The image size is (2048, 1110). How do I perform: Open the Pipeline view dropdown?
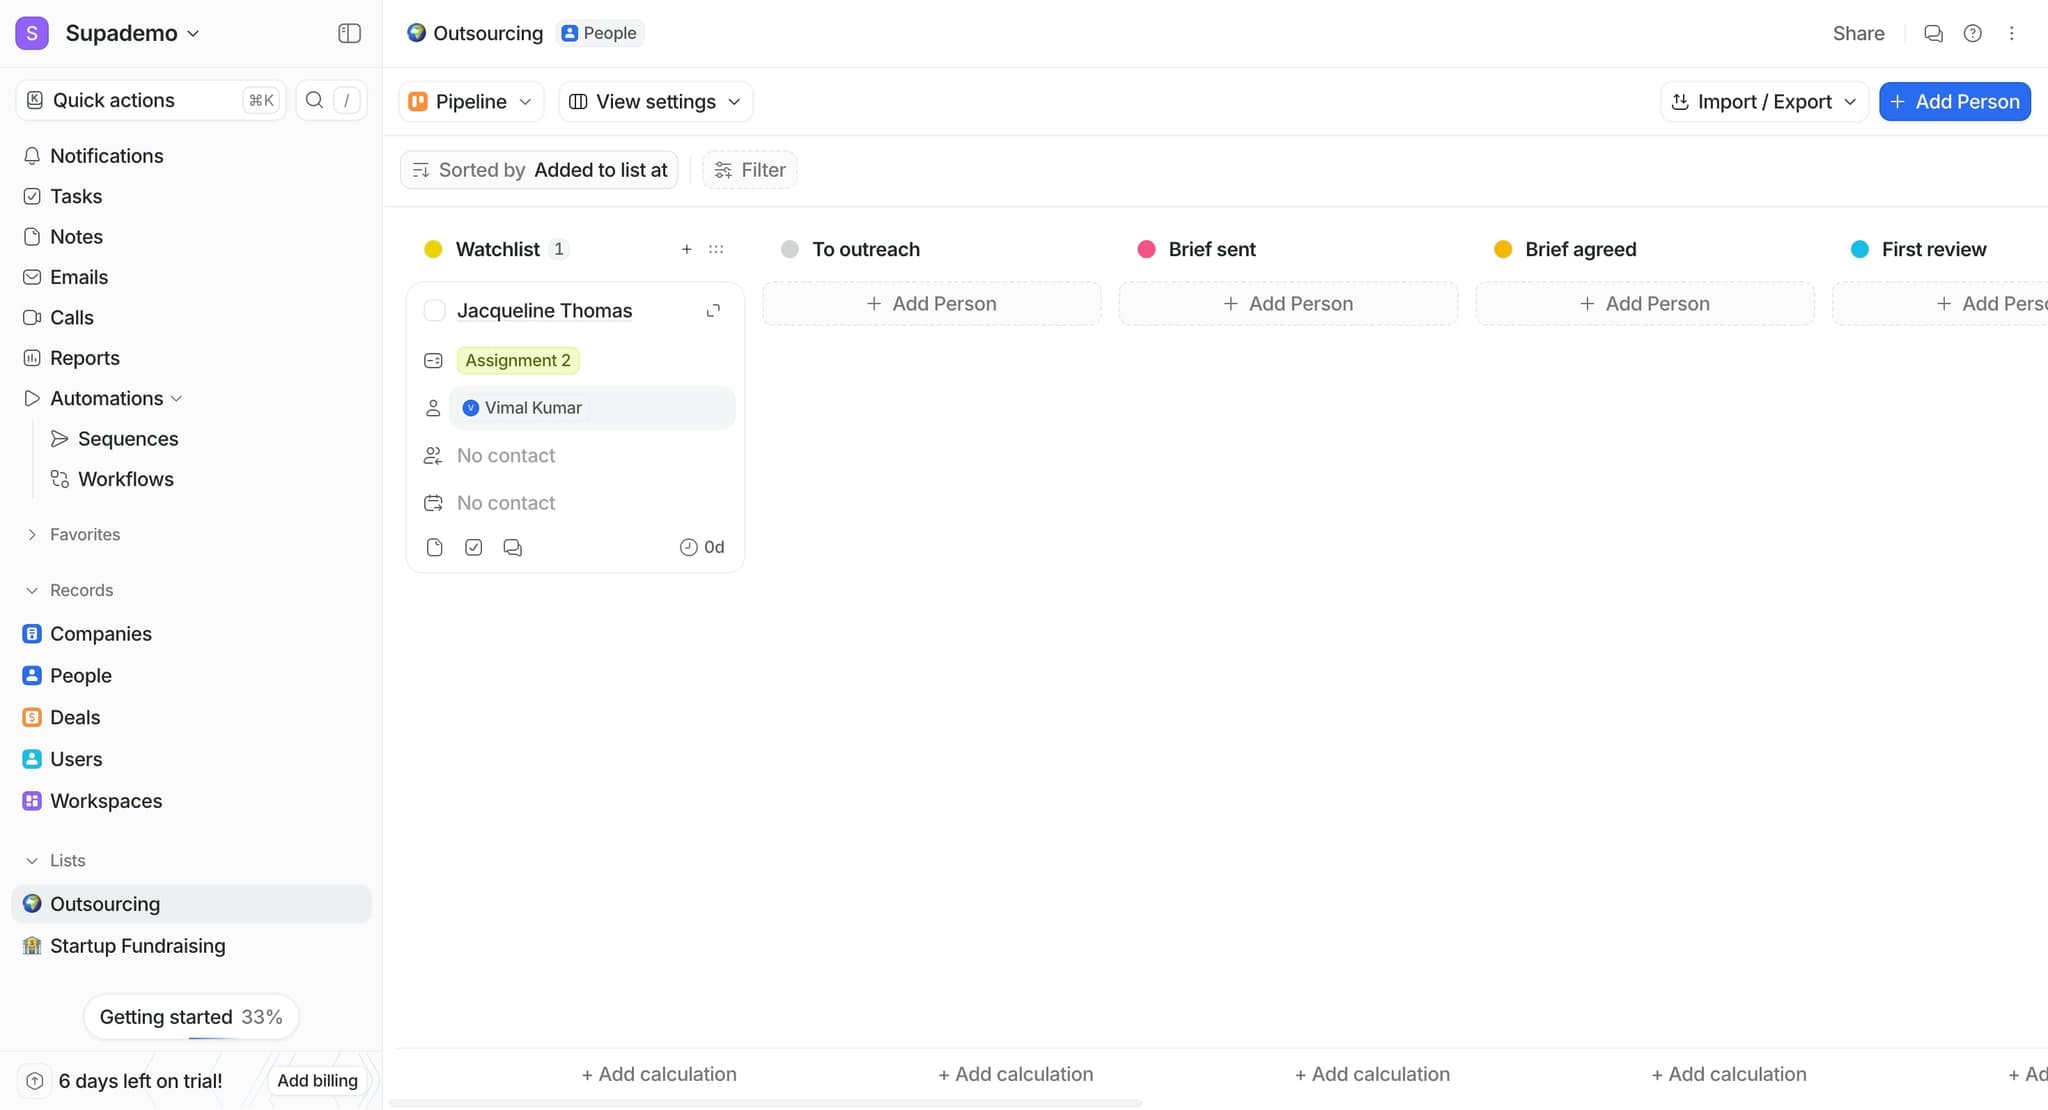pyautogui.click(x=471, y=101)
